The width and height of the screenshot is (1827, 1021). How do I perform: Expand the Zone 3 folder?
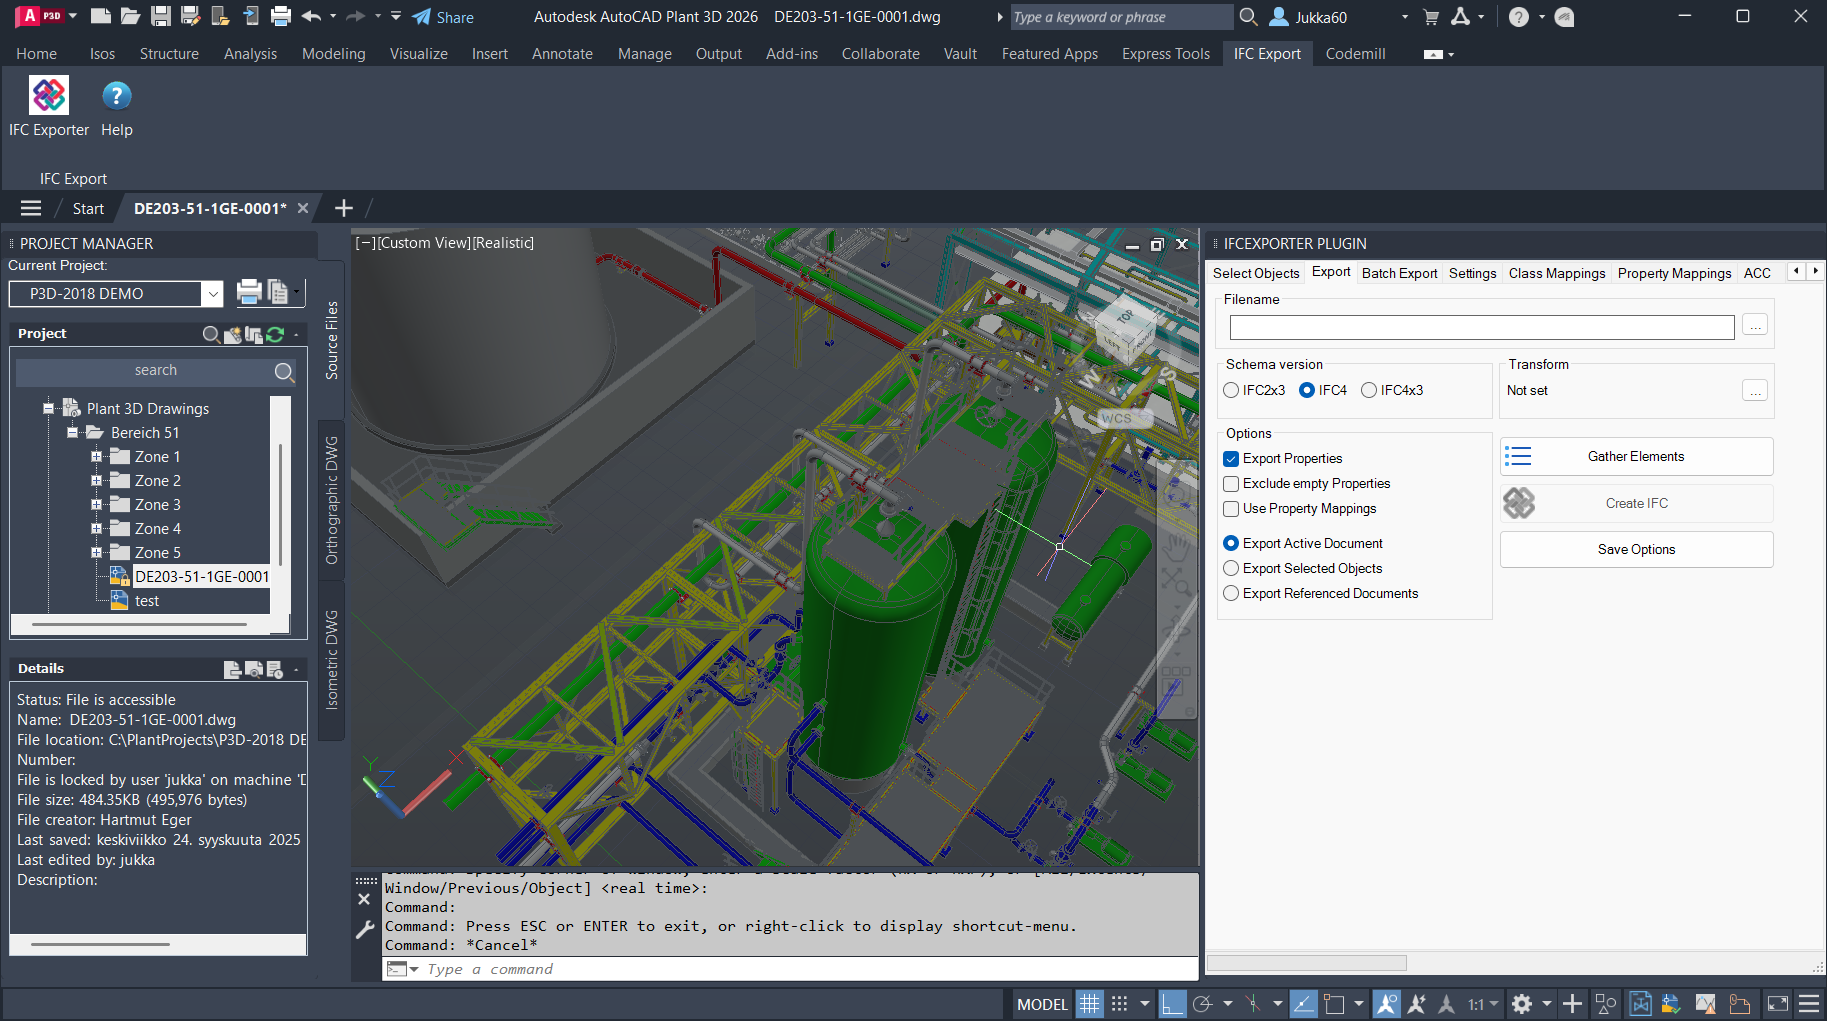pyautogui.click(x=97, y=505)
